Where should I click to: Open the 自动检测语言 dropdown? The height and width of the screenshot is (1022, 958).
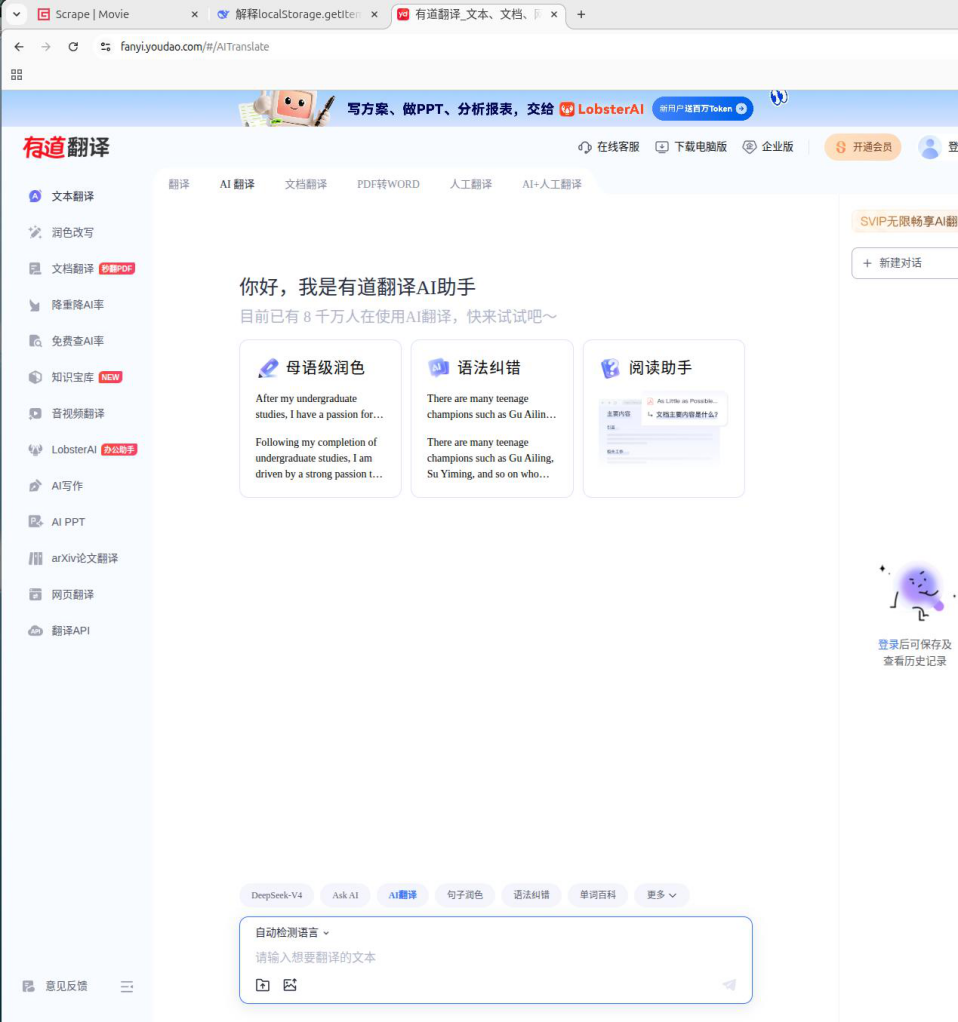(x=293, y=933)
